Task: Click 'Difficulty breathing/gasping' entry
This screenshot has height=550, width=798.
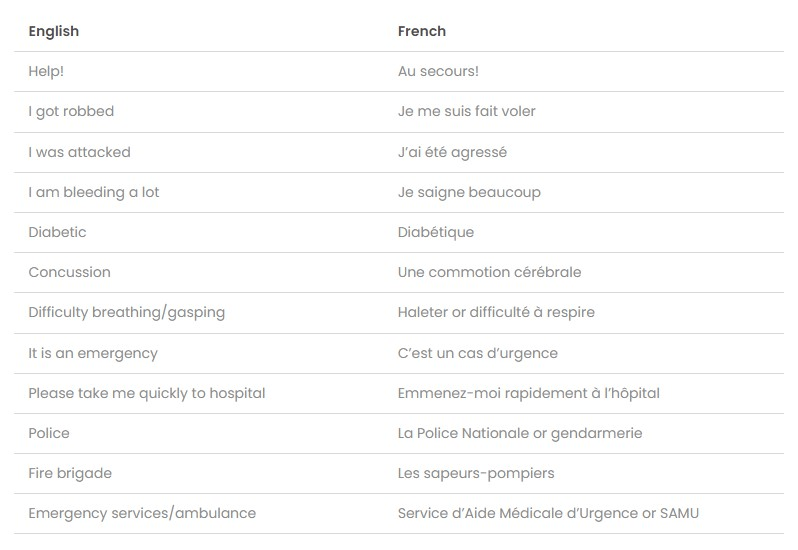Action: coord(127,312)
